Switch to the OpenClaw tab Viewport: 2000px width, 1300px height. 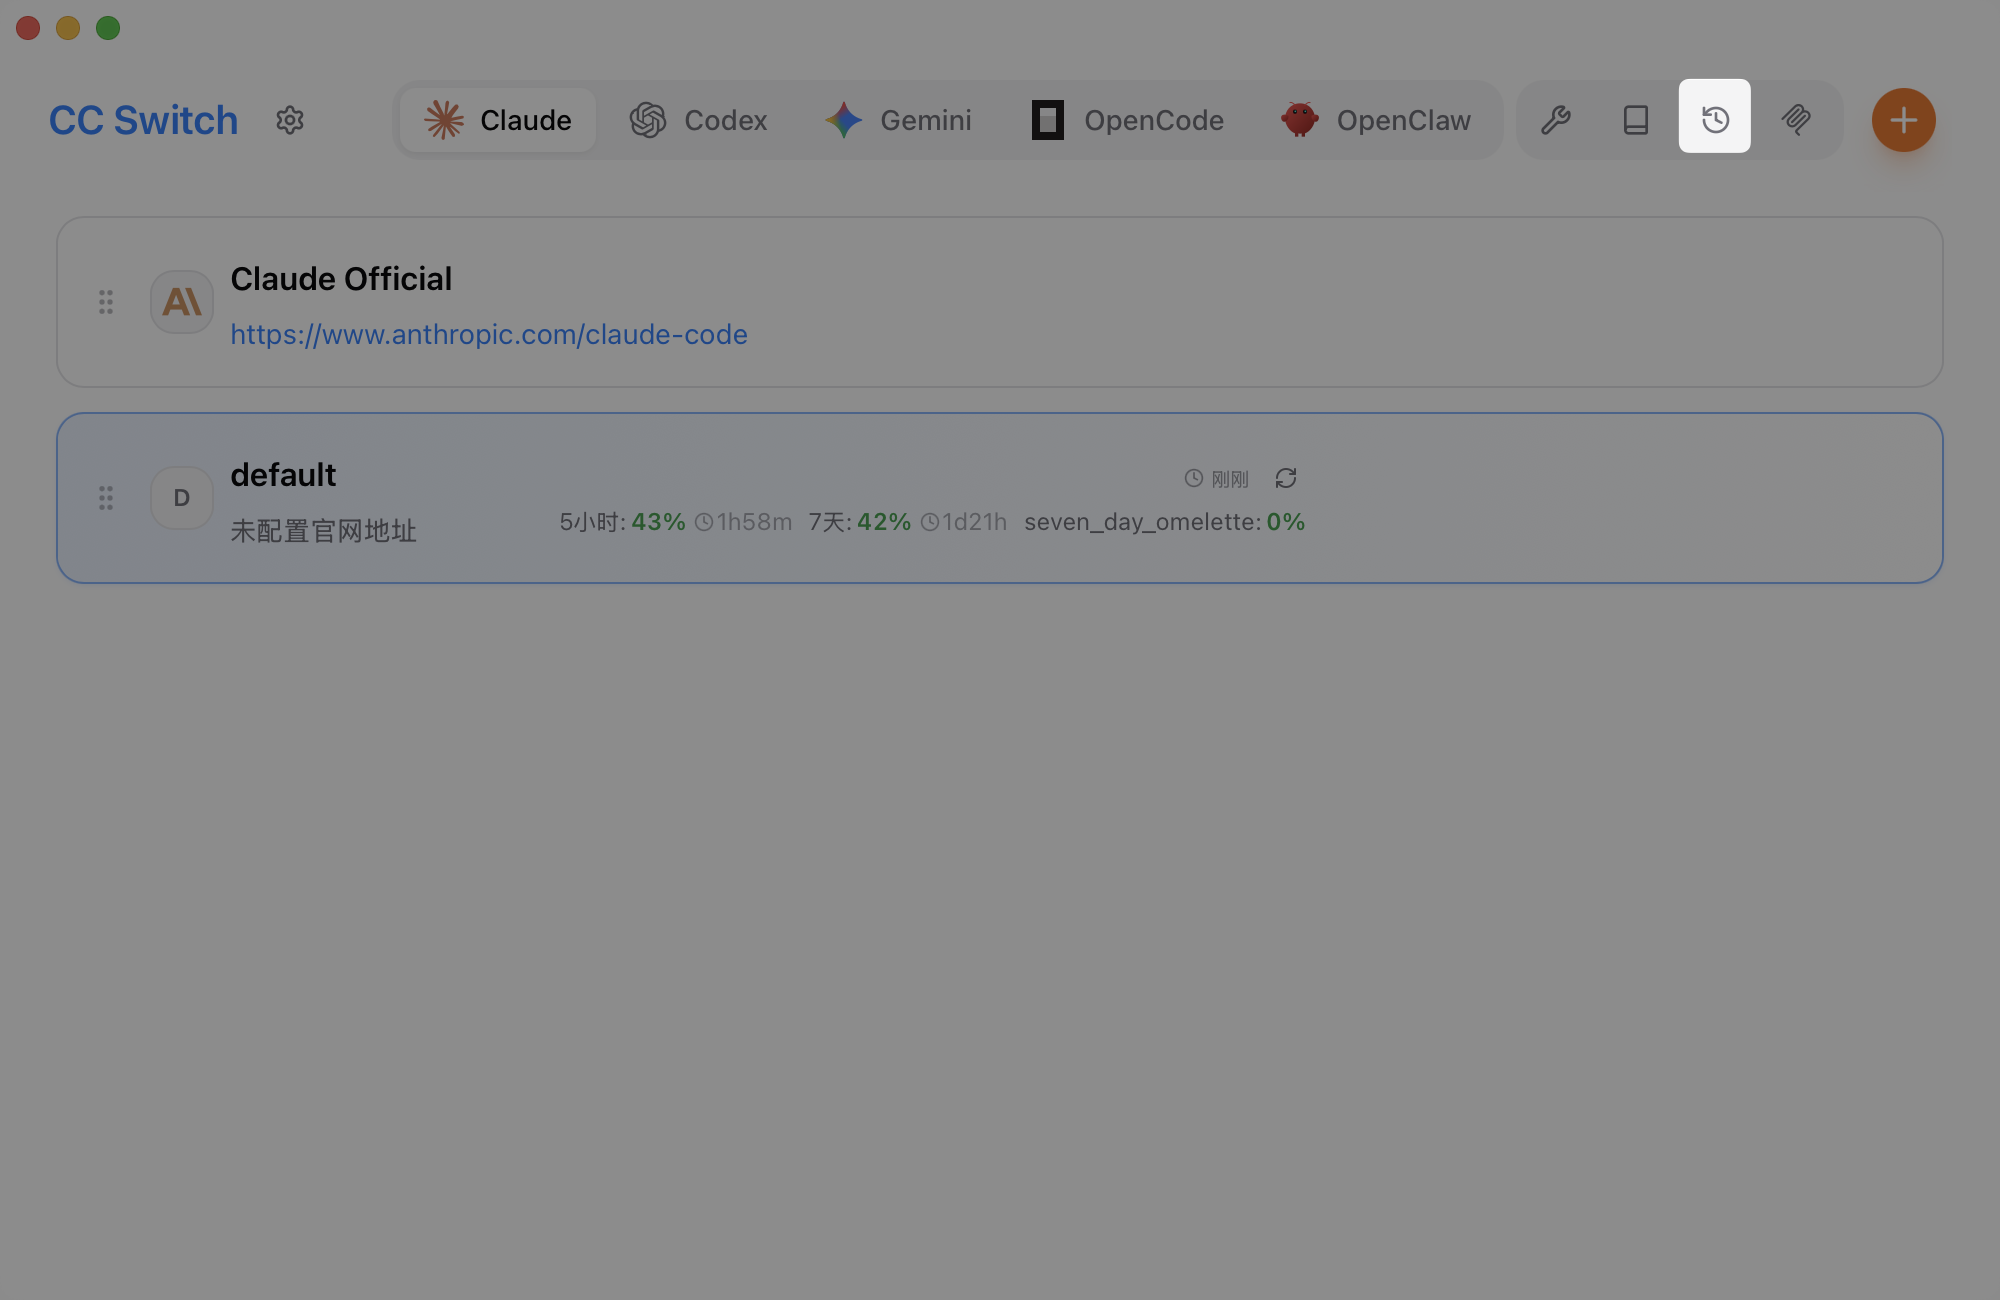[1376, 120]
